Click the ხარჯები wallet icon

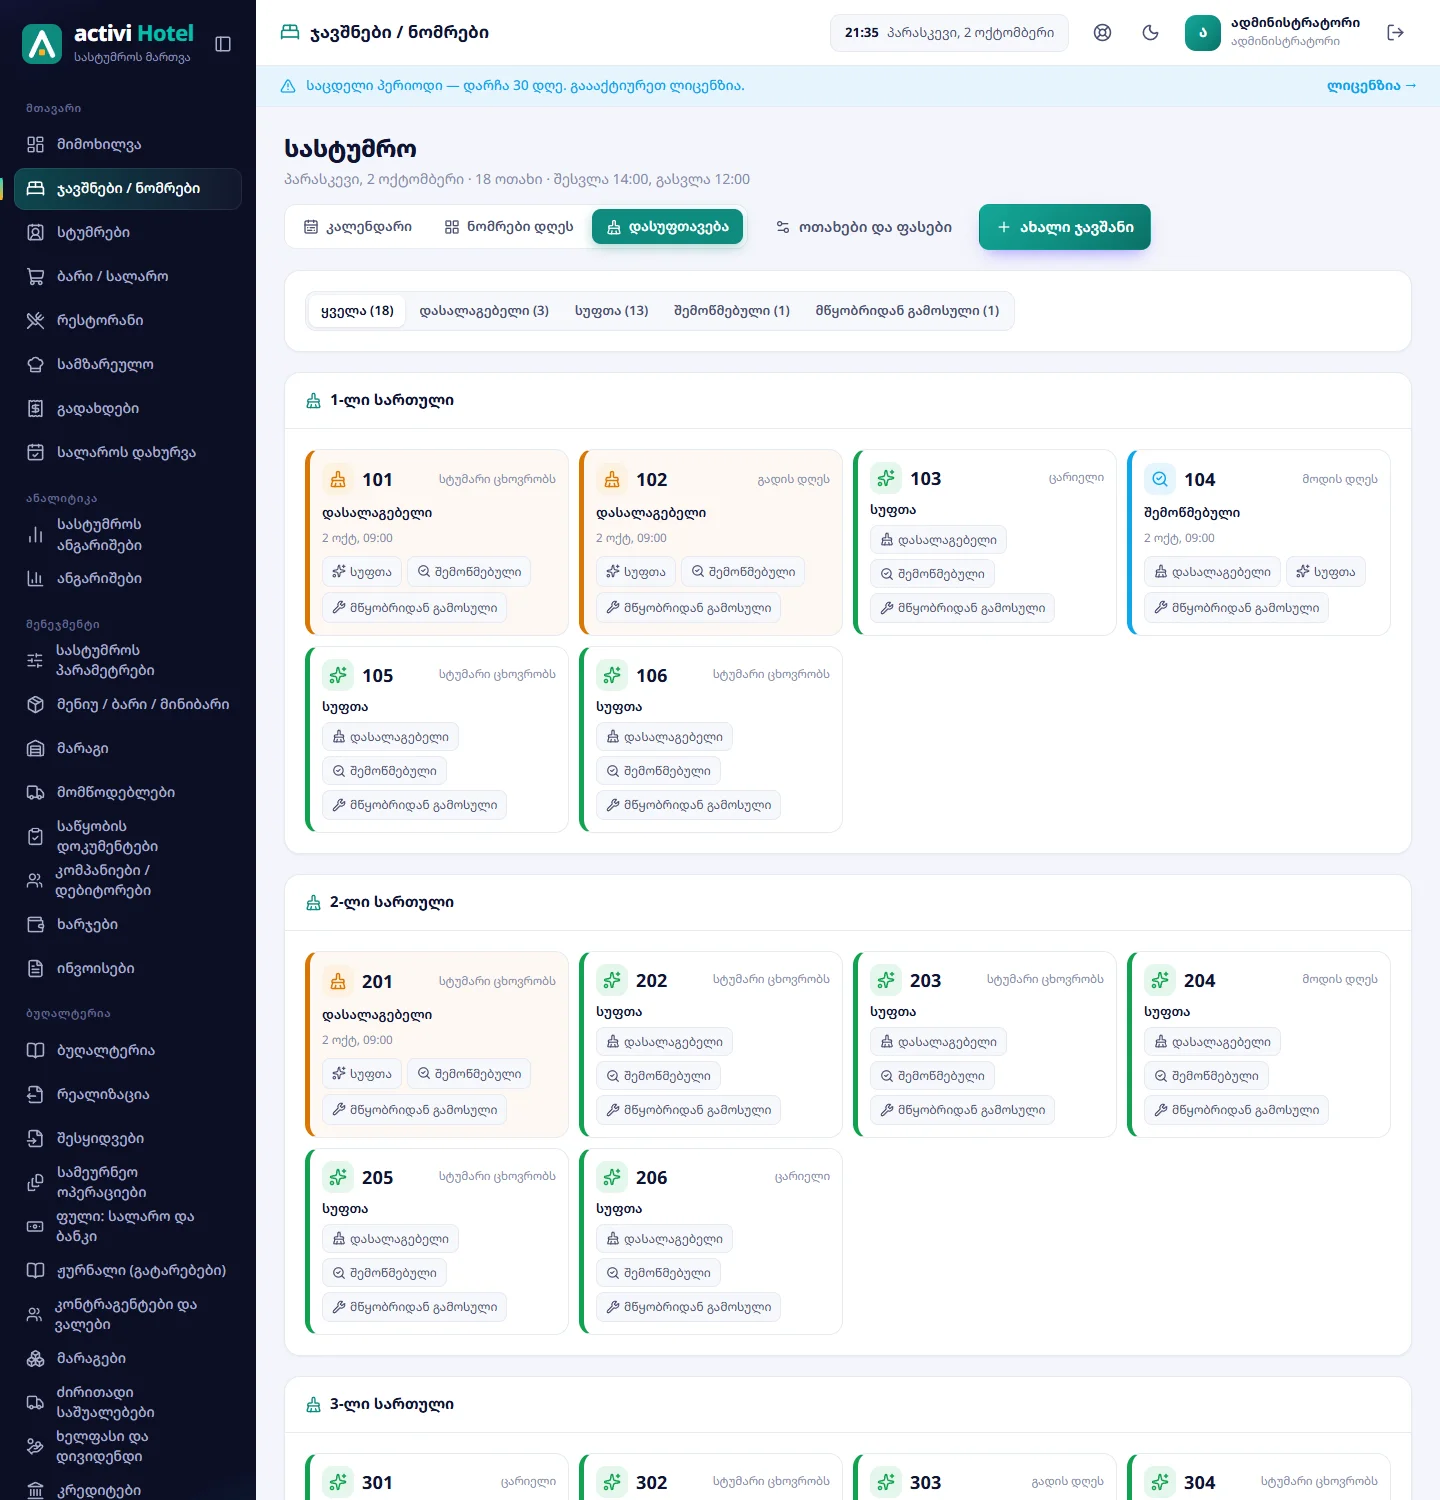tap(35, 924)
